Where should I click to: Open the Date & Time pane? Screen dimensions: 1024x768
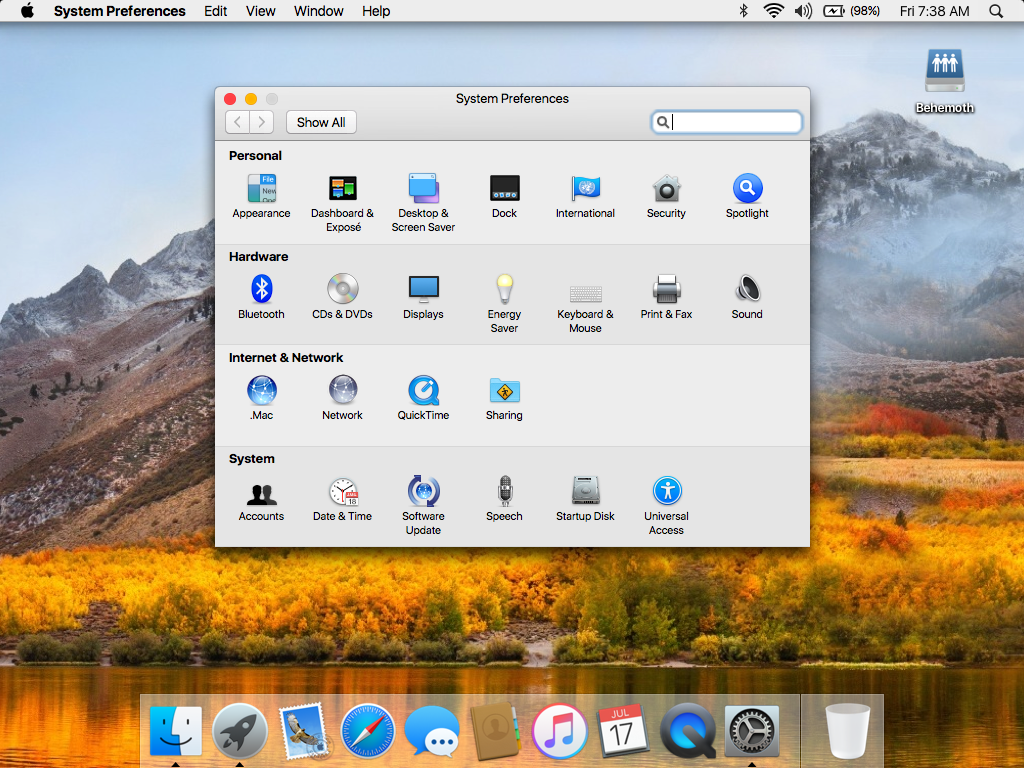(342, 492)
